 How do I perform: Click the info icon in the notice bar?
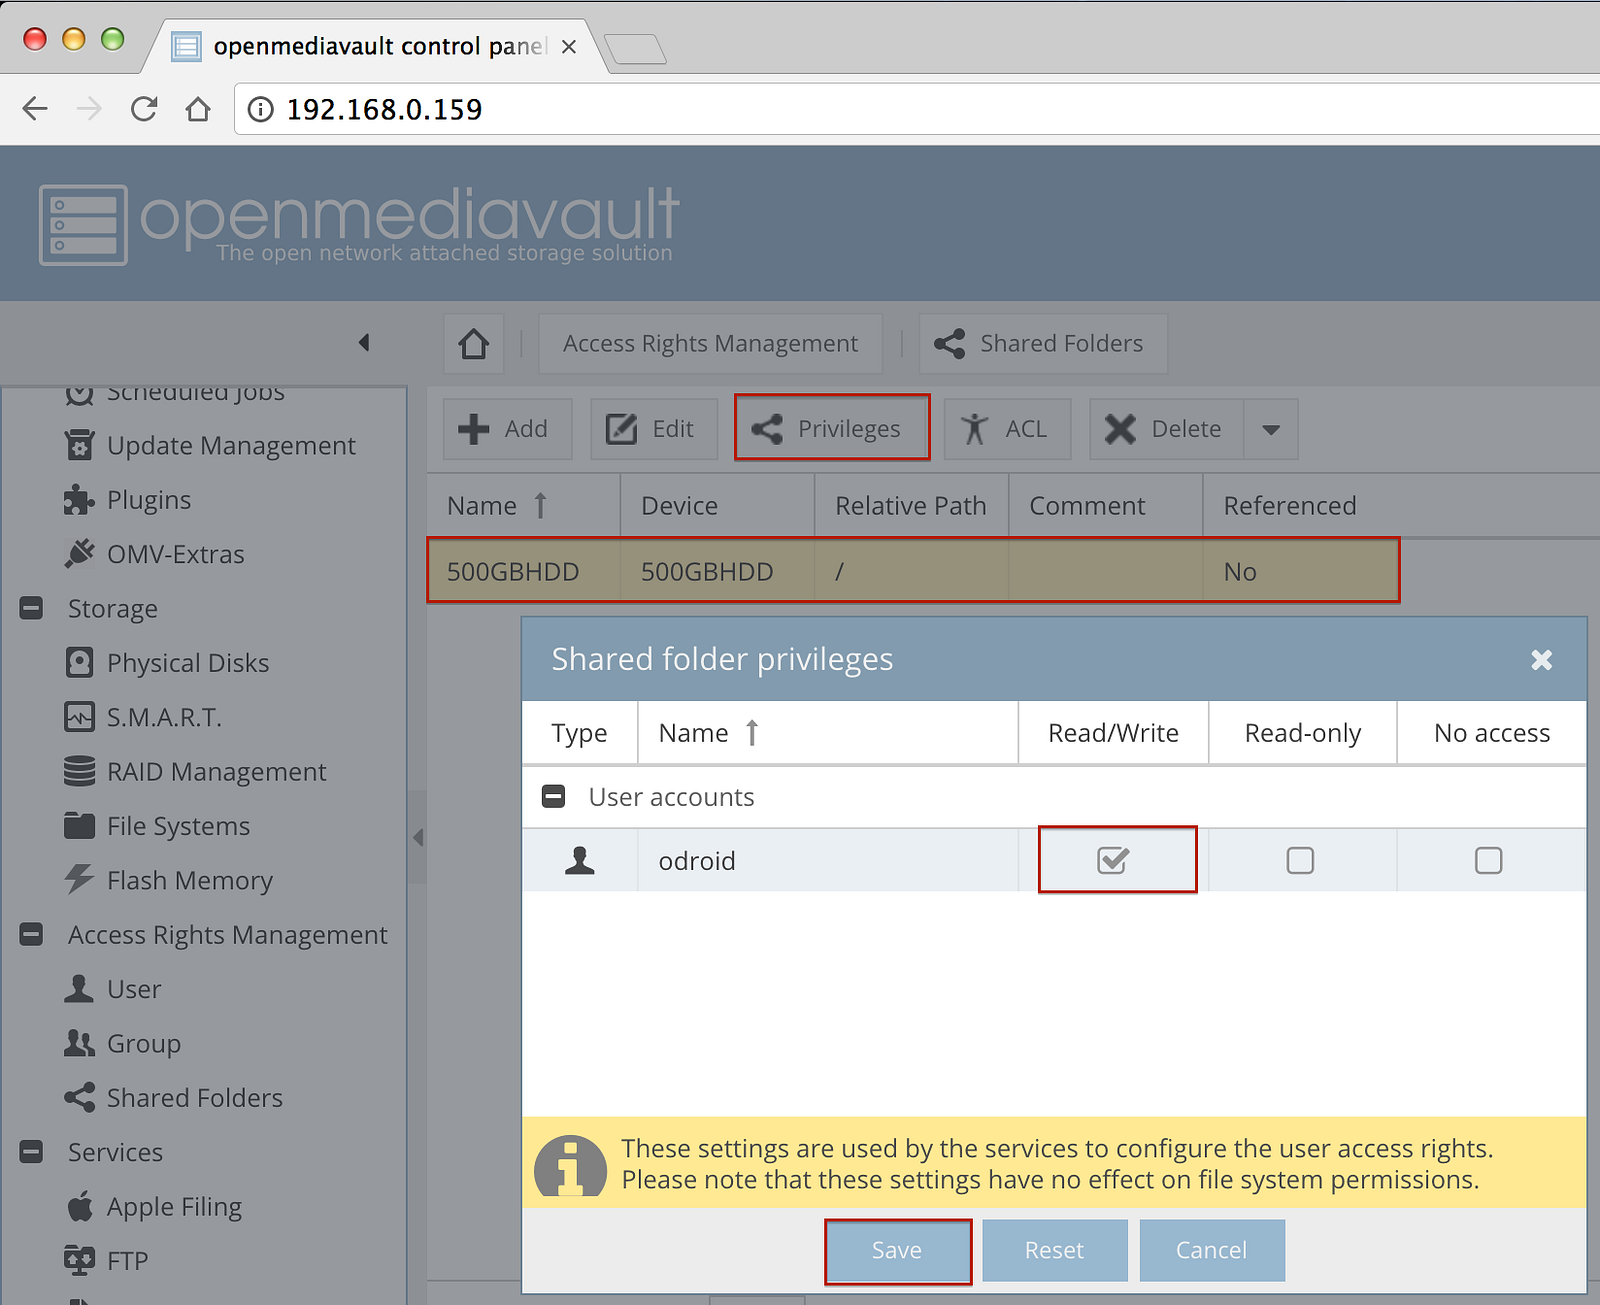(x=570, y=1166)
